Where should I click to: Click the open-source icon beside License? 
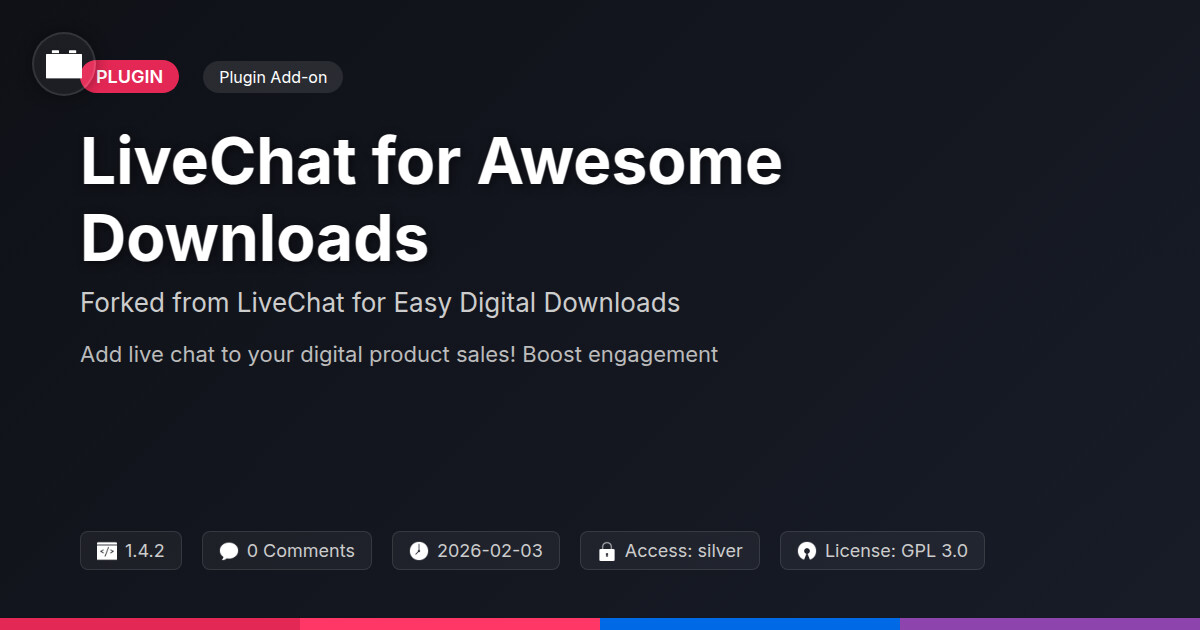point(807,551)
